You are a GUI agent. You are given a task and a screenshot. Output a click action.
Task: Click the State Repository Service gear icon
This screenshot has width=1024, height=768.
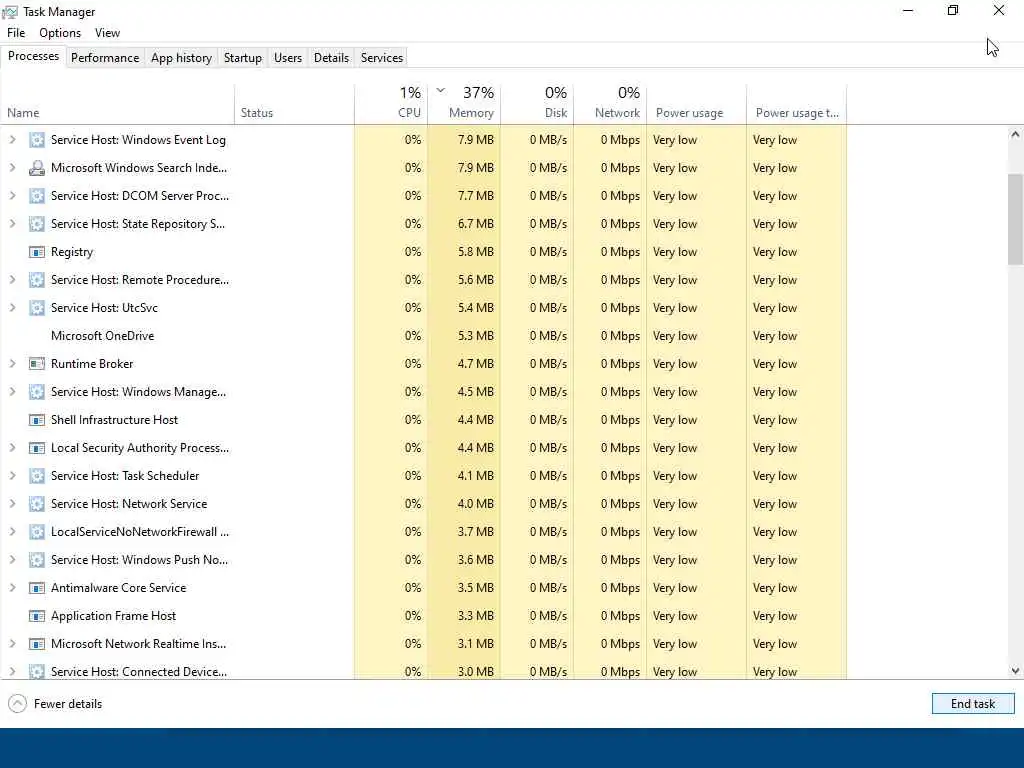point(37,224)
